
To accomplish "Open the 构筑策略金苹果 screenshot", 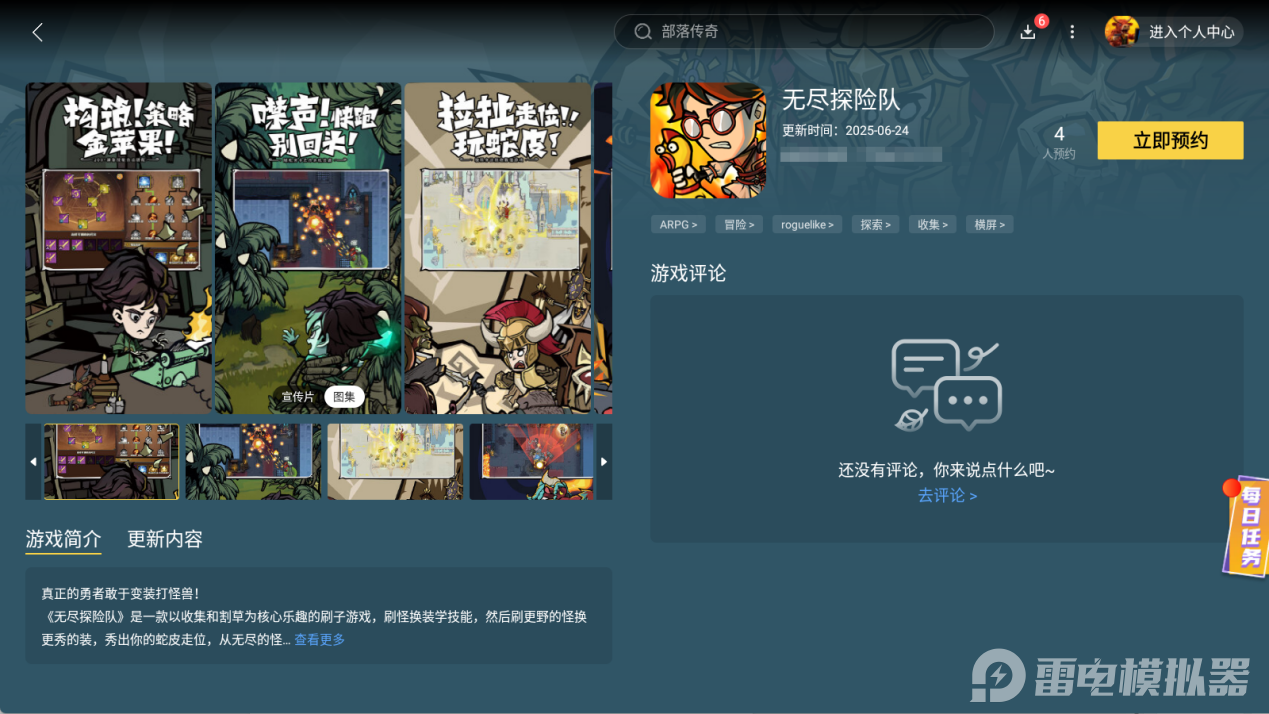I will [118, 248].
